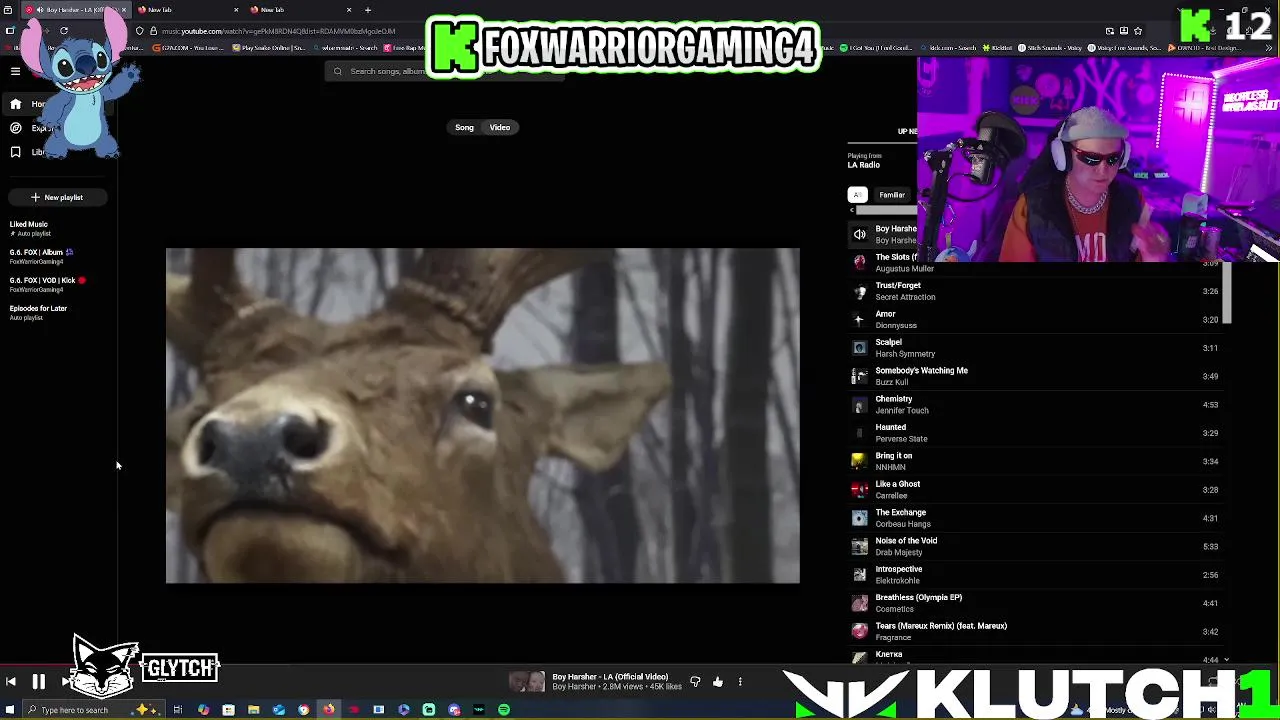Click Somebody's Watching Me album art
This screenshot has width=1280, height=720.
pos(859,376)
